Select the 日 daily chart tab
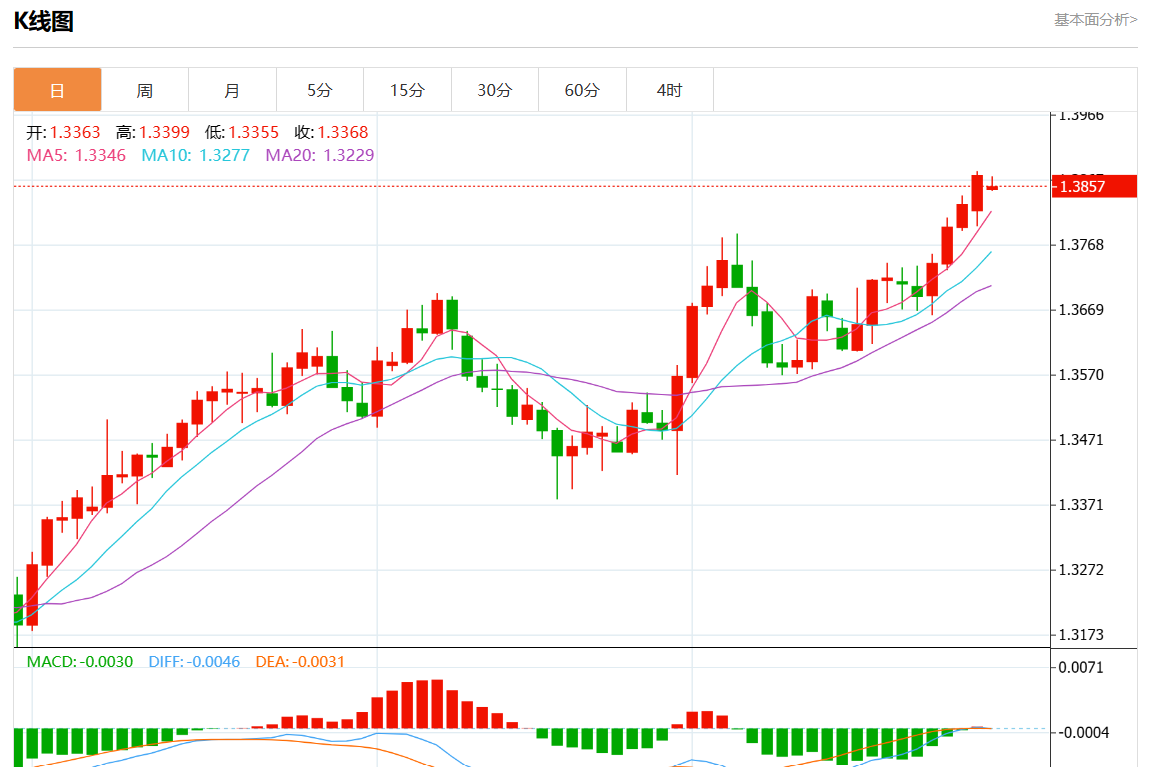This screenshot has height=767, width=1158. pos(58,90)
